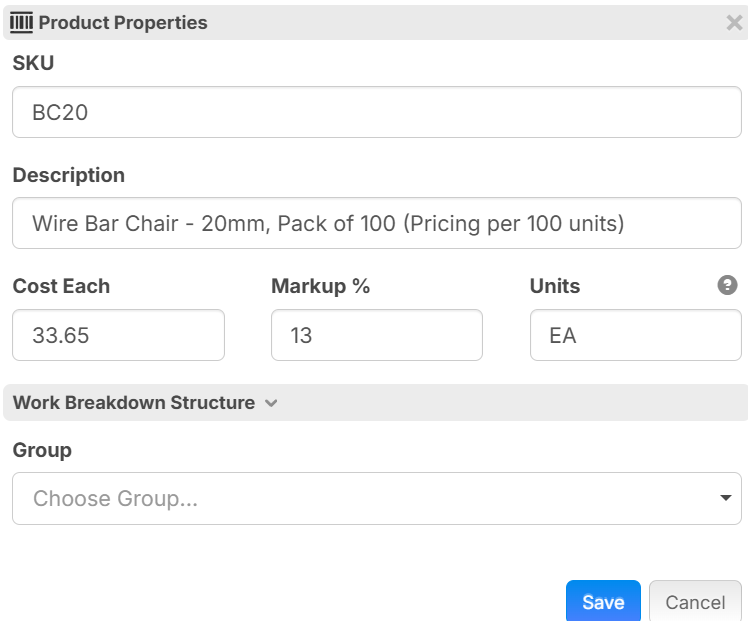Click the Group dropdown arrow

[724, 498]
